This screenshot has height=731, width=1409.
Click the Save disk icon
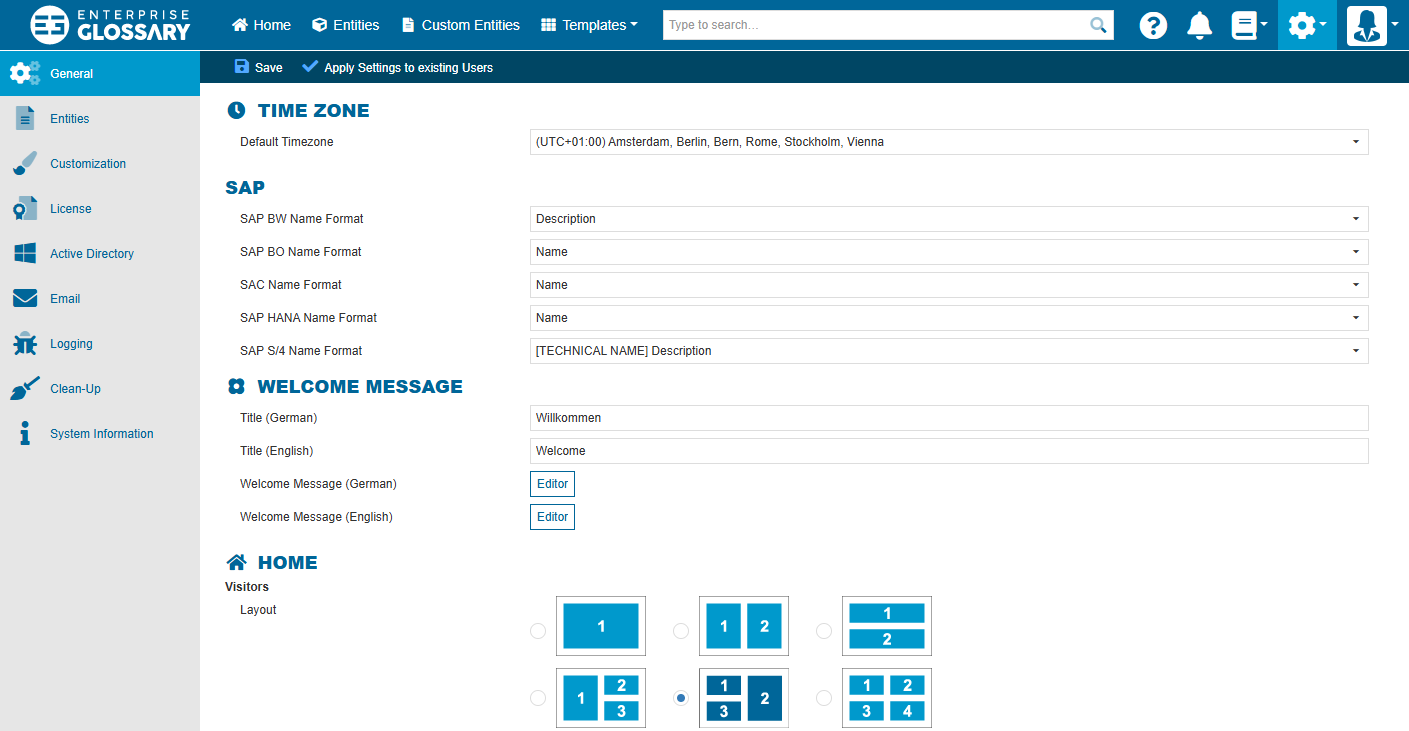pos(242,67)
